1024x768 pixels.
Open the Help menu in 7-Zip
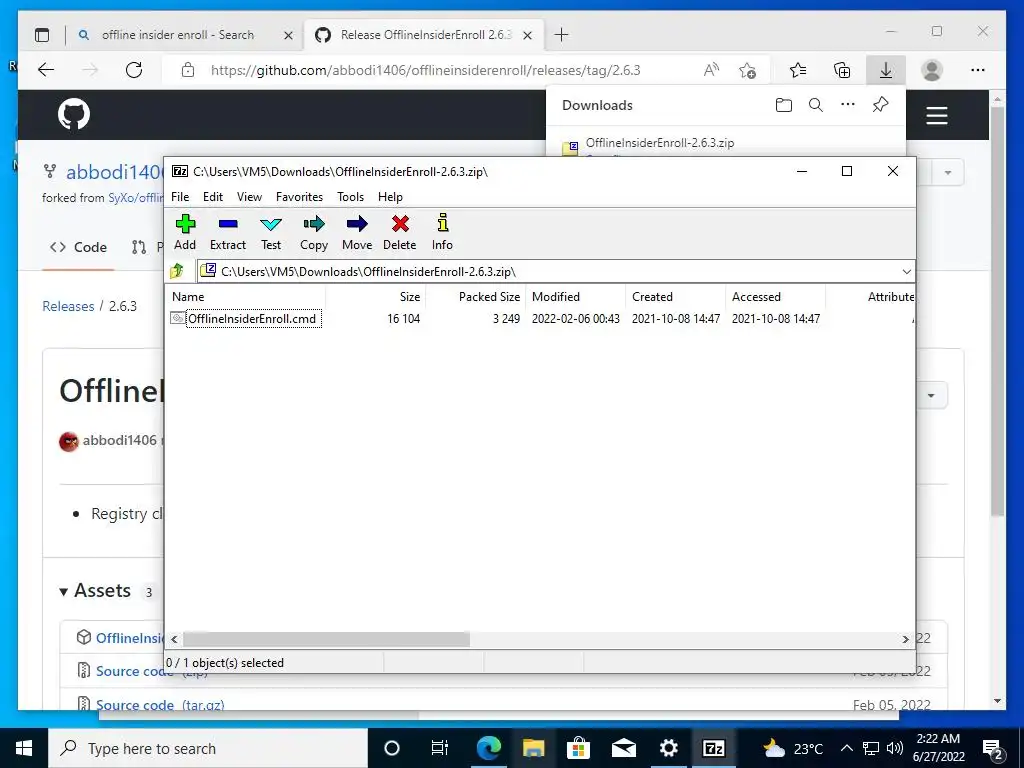(x=390, y=197)
